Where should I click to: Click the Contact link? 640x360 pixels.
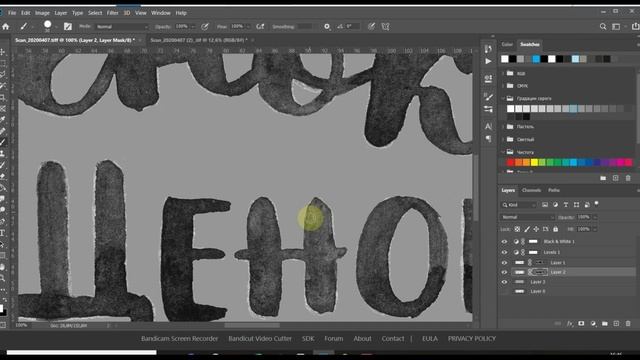coord(393,338)
